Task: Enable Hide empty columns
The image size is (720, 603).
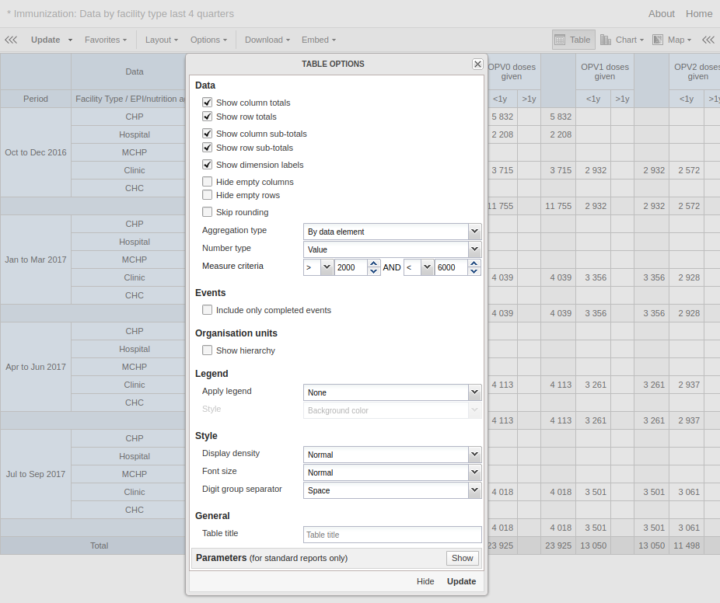Action: click(x=207, y=182)
